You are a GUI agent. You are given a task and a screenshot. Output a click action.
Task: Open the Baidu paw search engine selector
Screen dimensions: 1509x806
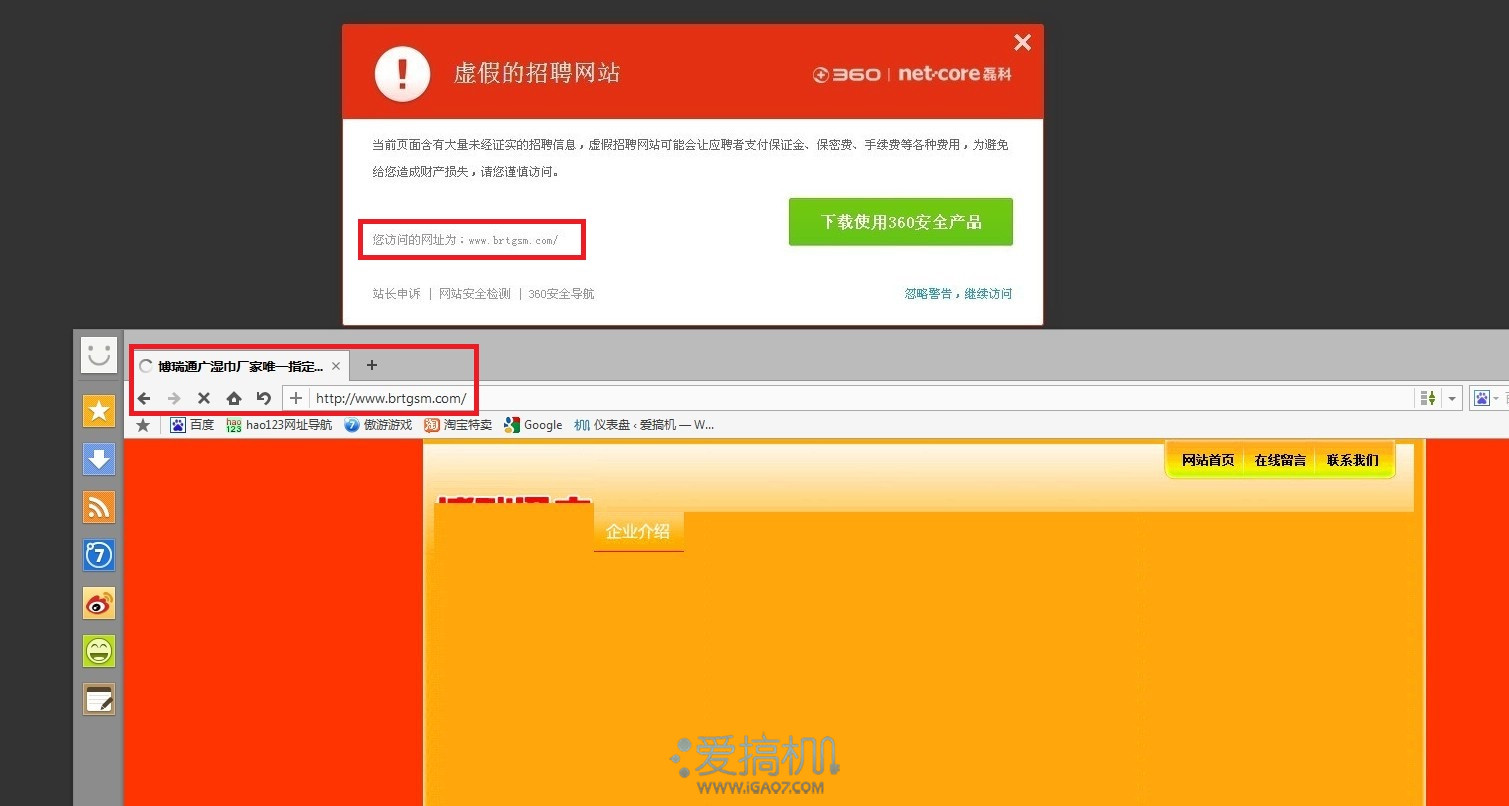pyautogui.click(x=1485, y=398)
